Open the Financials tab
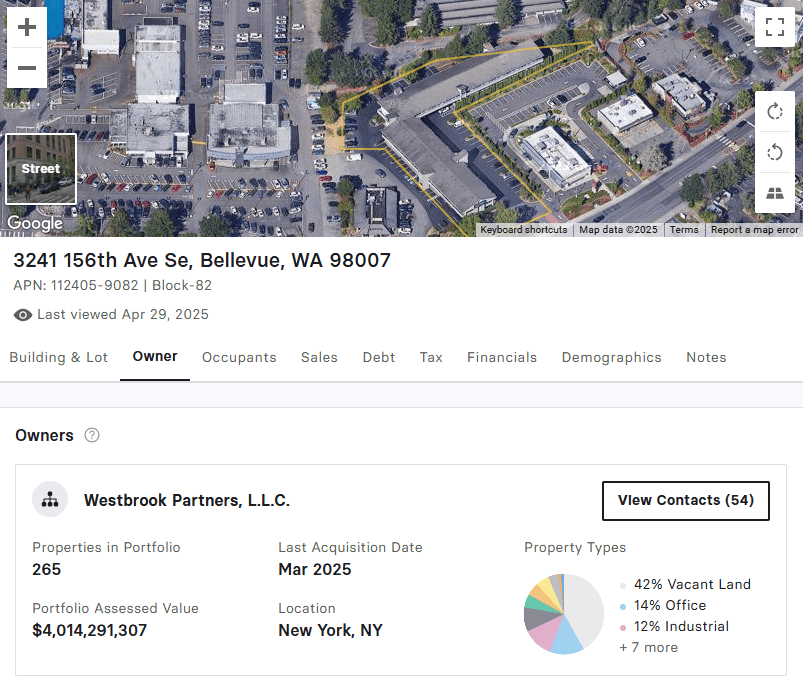 (502, 358)
